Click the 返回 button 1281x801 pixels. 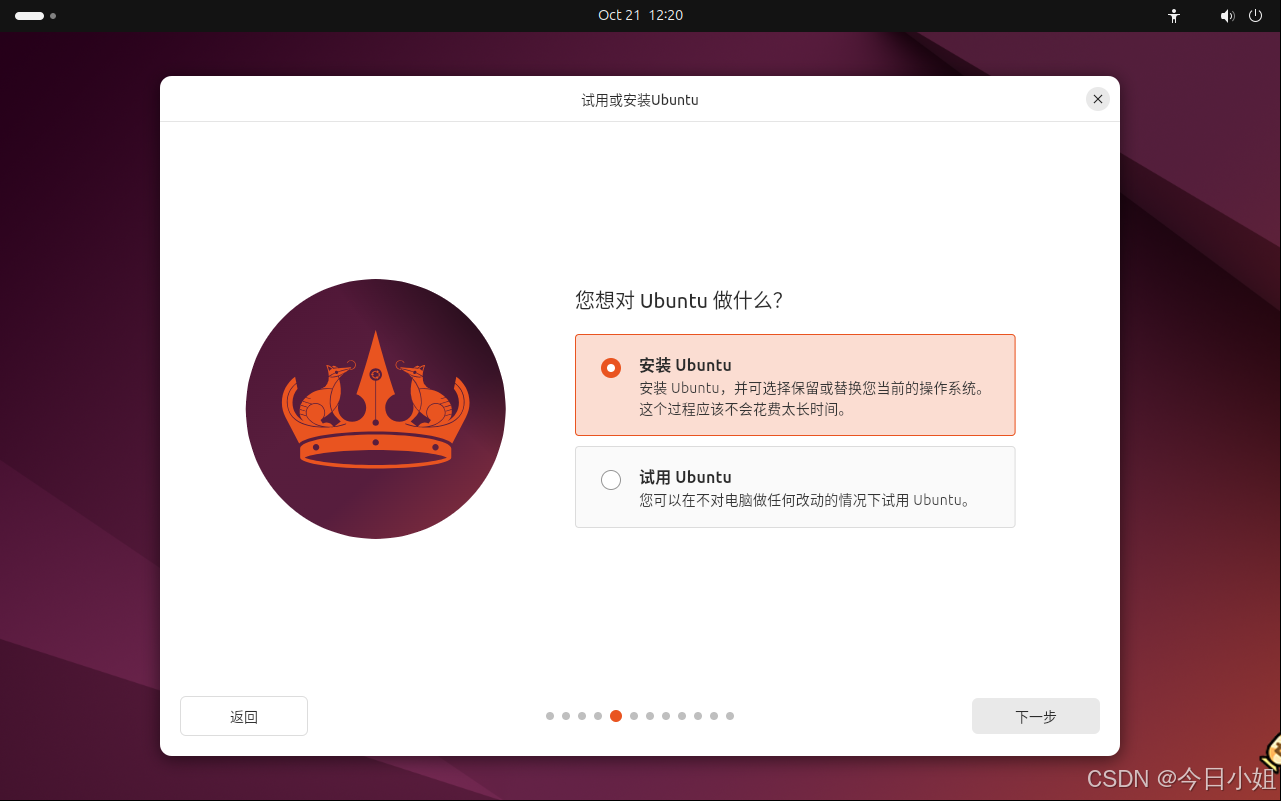(243, 716)
